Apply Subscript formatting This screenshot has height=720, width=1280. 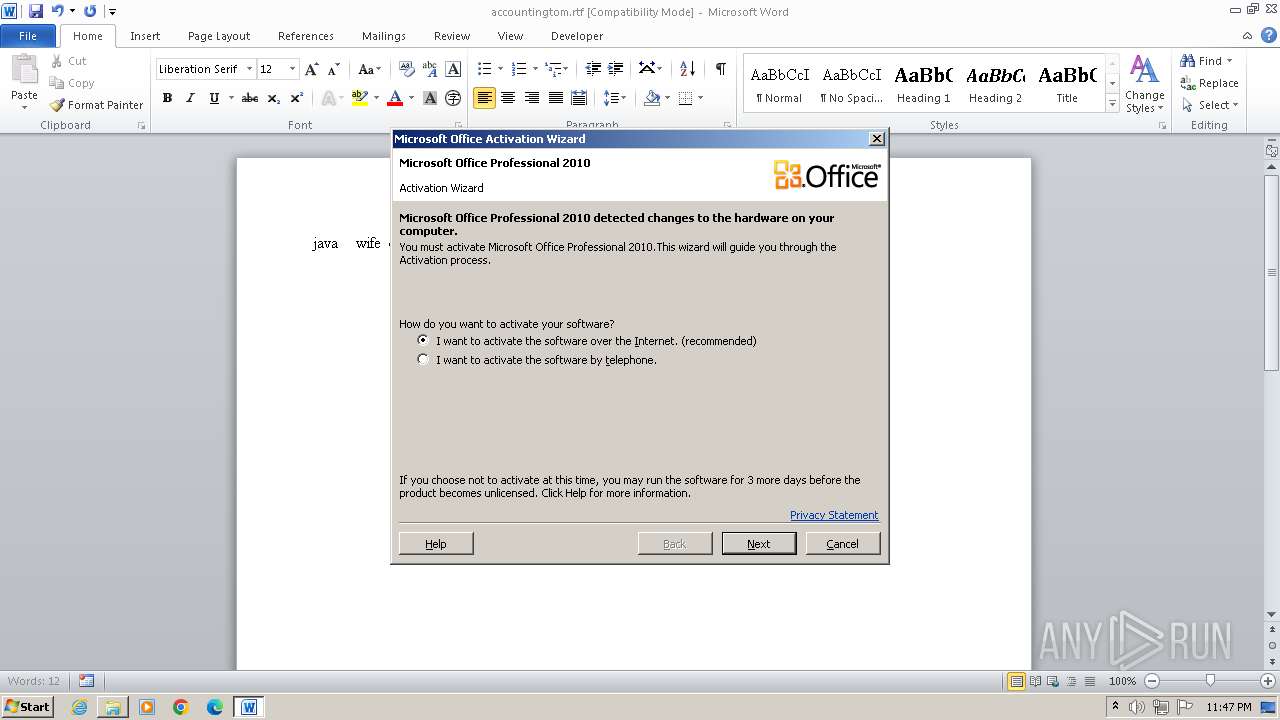point(274,98)
